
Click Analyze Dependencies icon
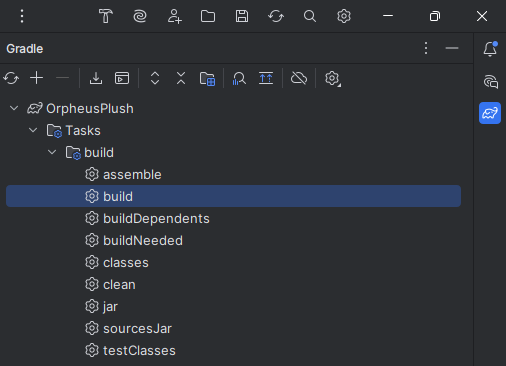[239, 79]
